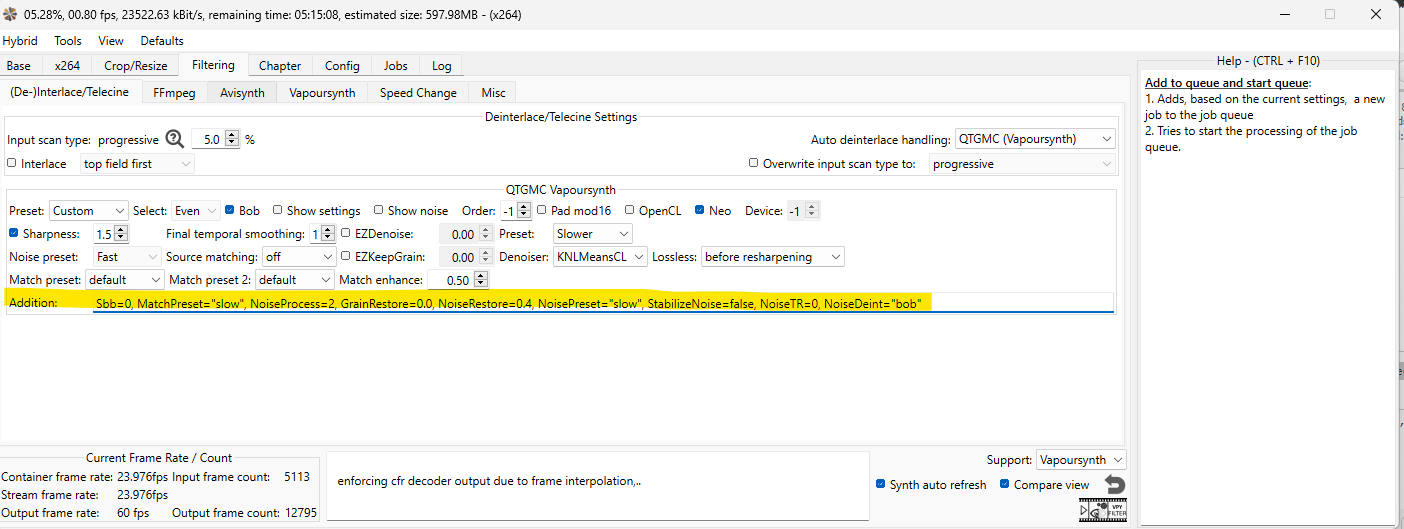Viewport: 1404px width, 529px height.
Task: Switch to the Vapoursynth filtering sub-tab
Action: tap(323, 93)
